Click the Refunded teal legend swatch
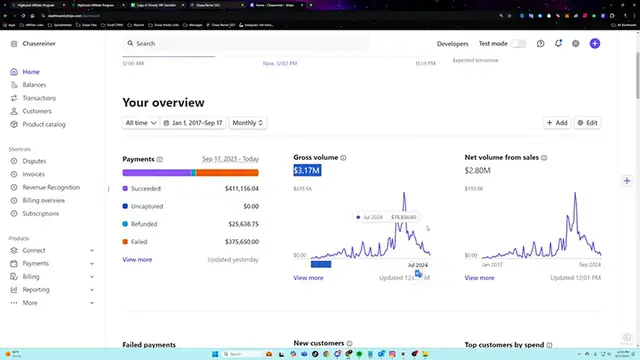 coord(125,224)
